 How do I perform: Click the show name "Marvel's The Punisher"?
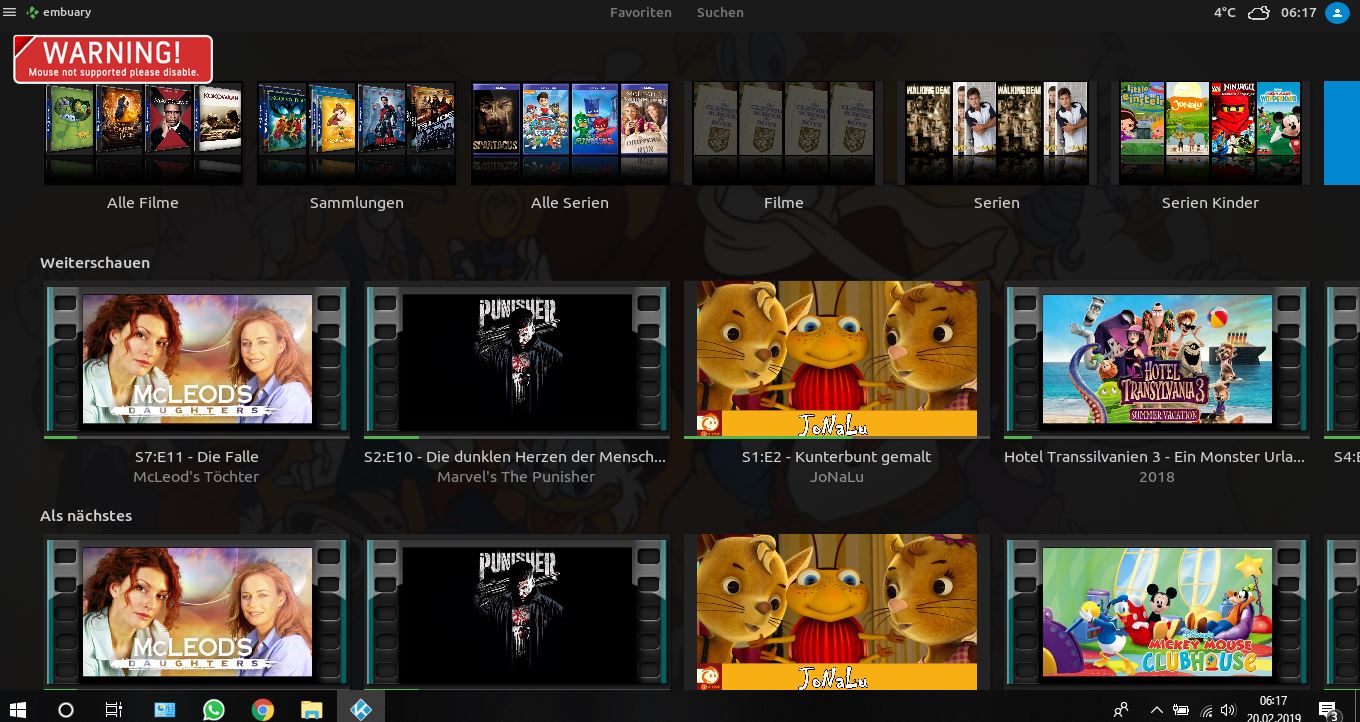(x=516, y=477)
